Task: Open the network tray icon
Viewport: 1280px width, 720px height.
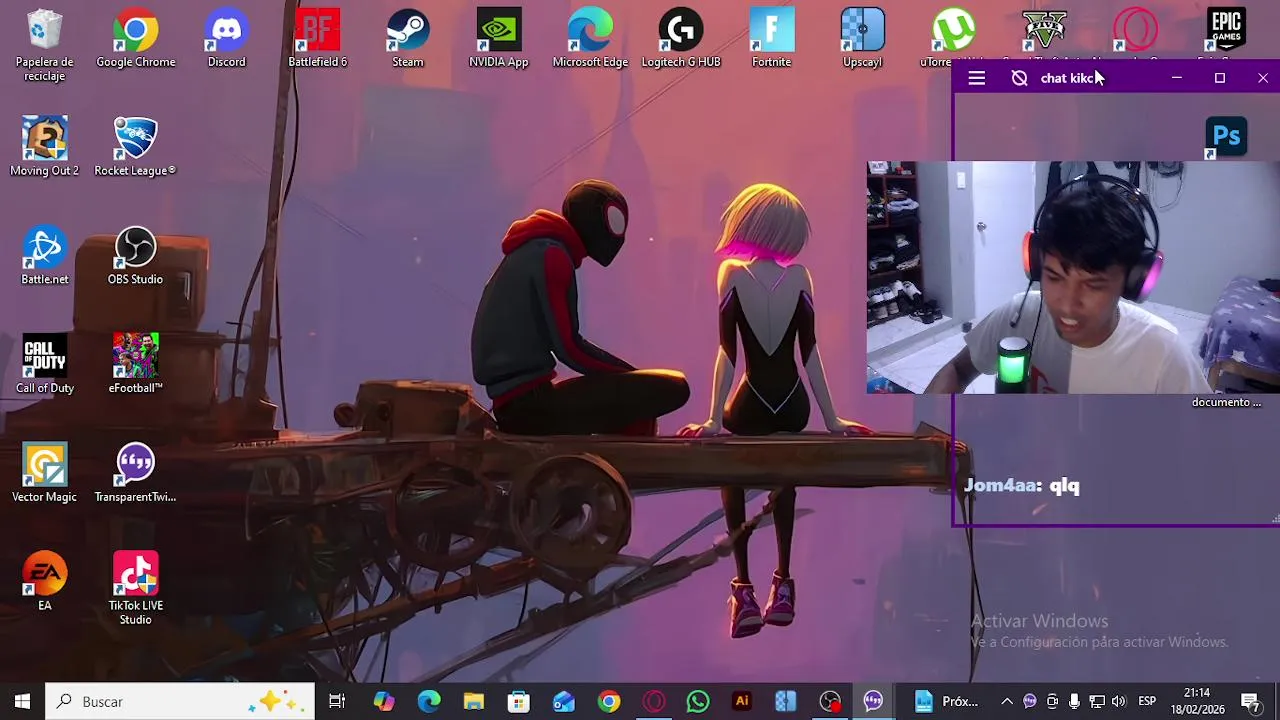Action: tap(1096, 702)
